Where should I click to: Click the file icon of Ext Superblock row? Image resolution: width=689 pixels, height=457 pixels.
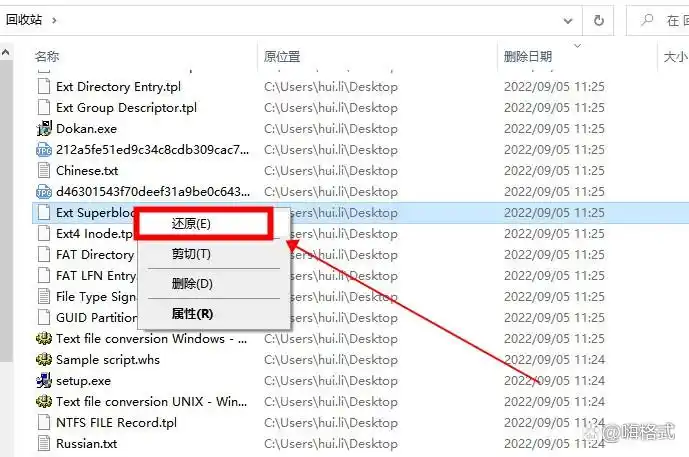[44, 213]
